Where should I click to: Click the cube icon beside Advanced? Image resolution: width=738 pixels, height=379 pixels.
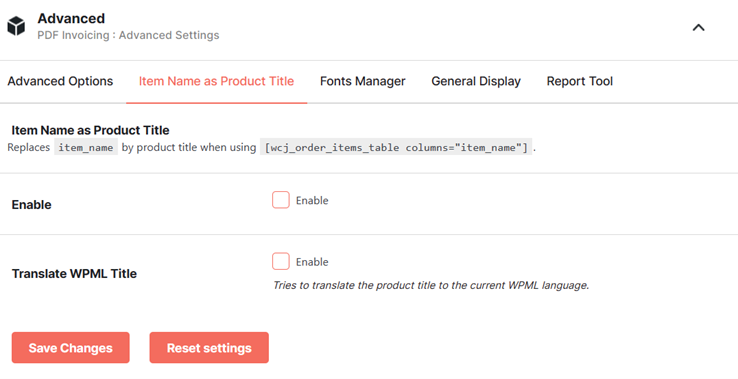coord(16,26)
